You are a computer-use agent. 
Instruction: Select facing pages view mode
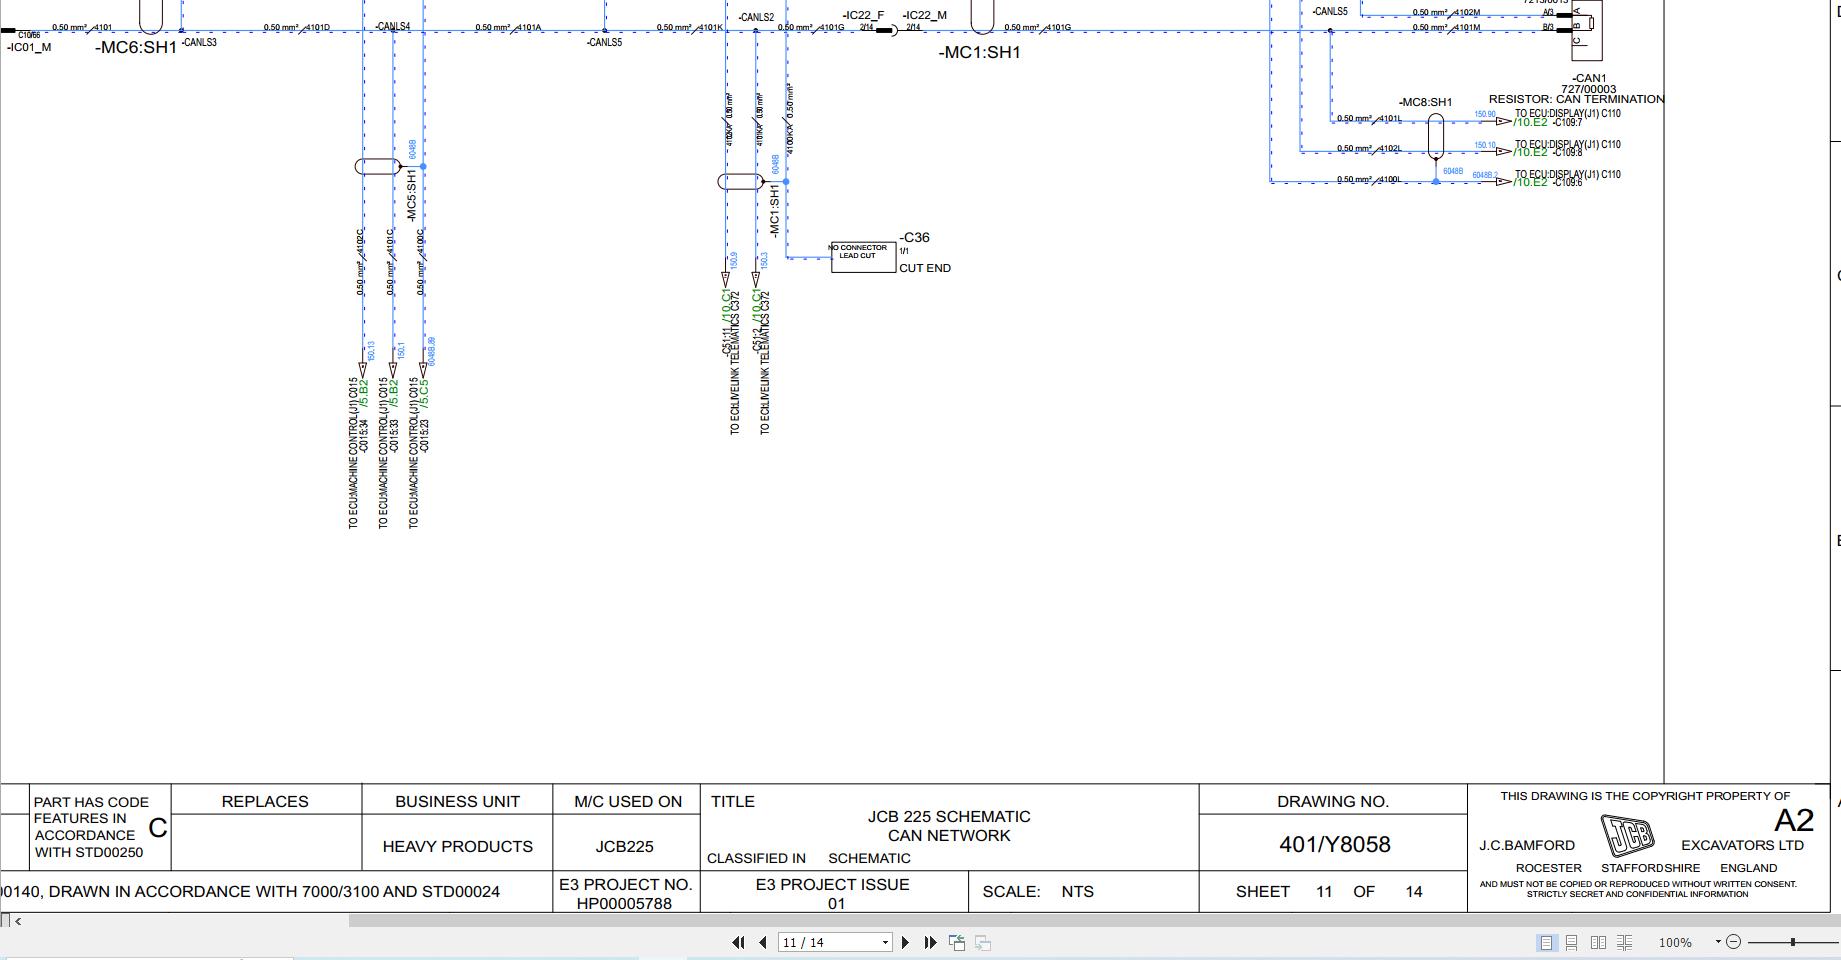[1598, 942]
